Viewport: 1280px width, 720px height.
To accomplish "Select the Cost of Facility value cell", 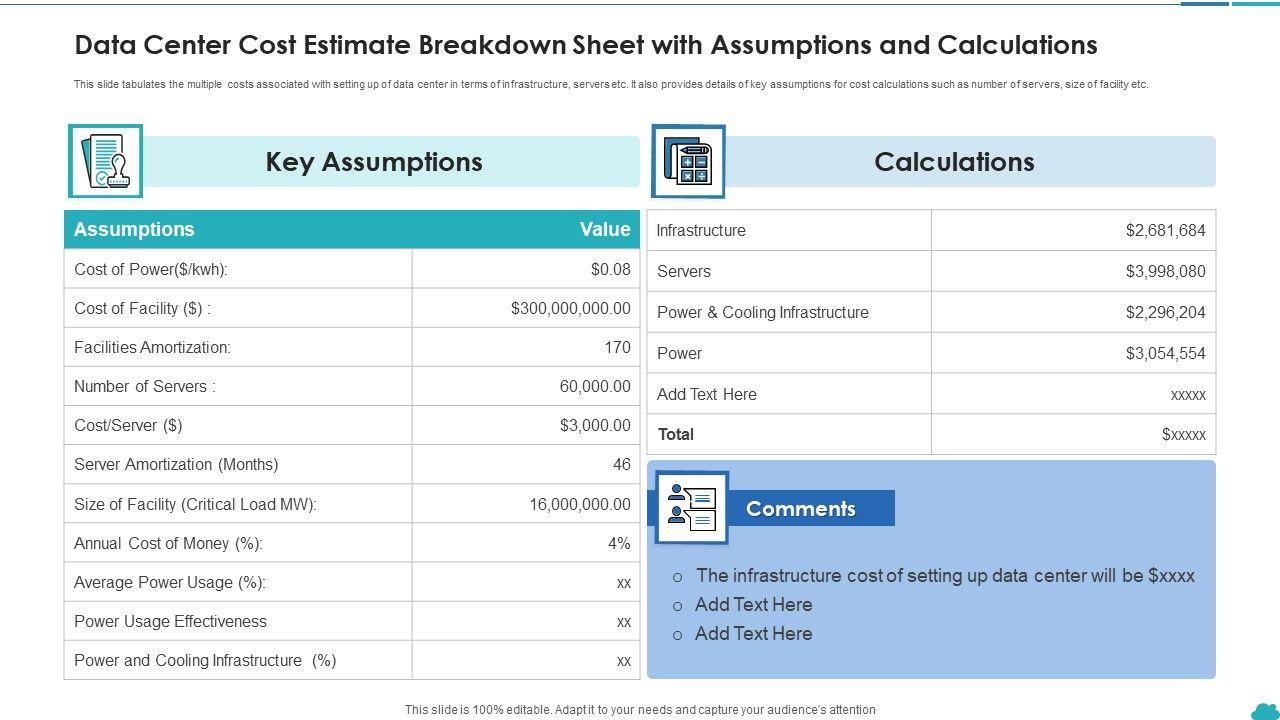I will tap(570, 308).
